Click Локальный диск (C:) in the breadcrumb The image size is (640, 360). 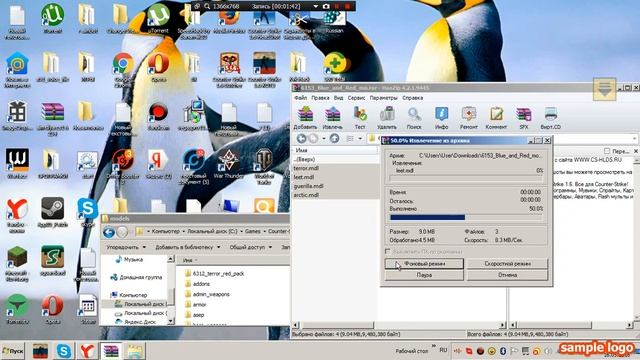[x=212, y=231]
